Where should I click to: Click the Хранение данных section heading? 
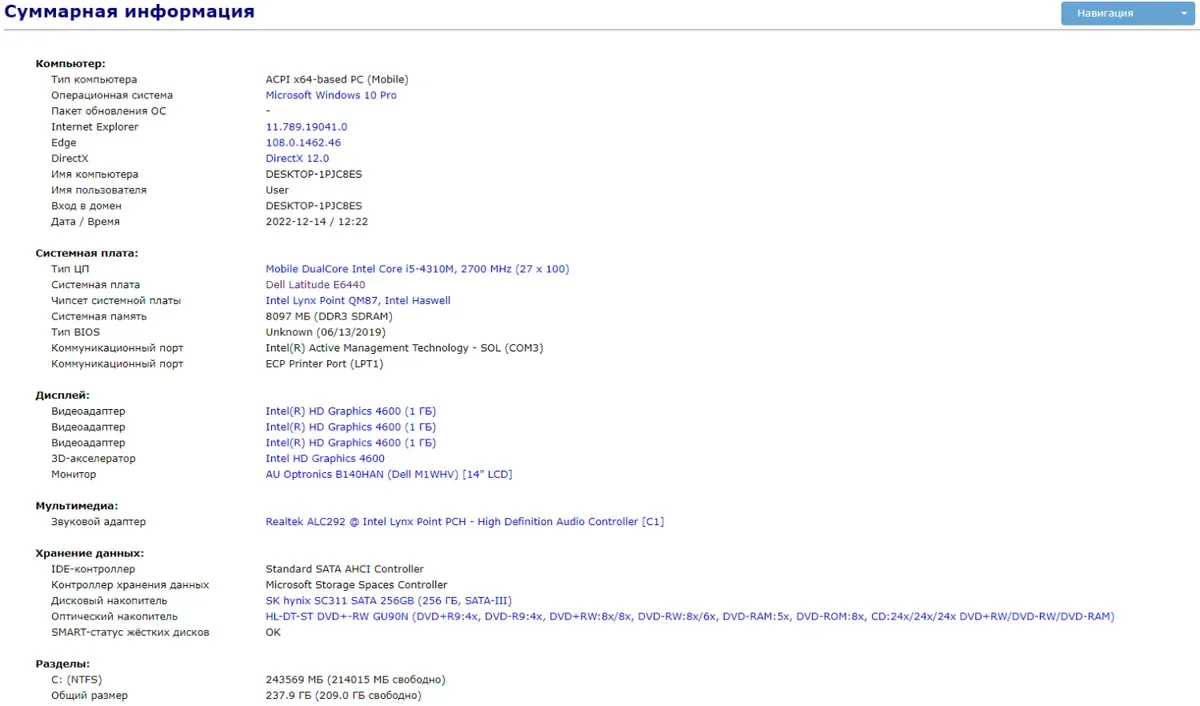89,553
